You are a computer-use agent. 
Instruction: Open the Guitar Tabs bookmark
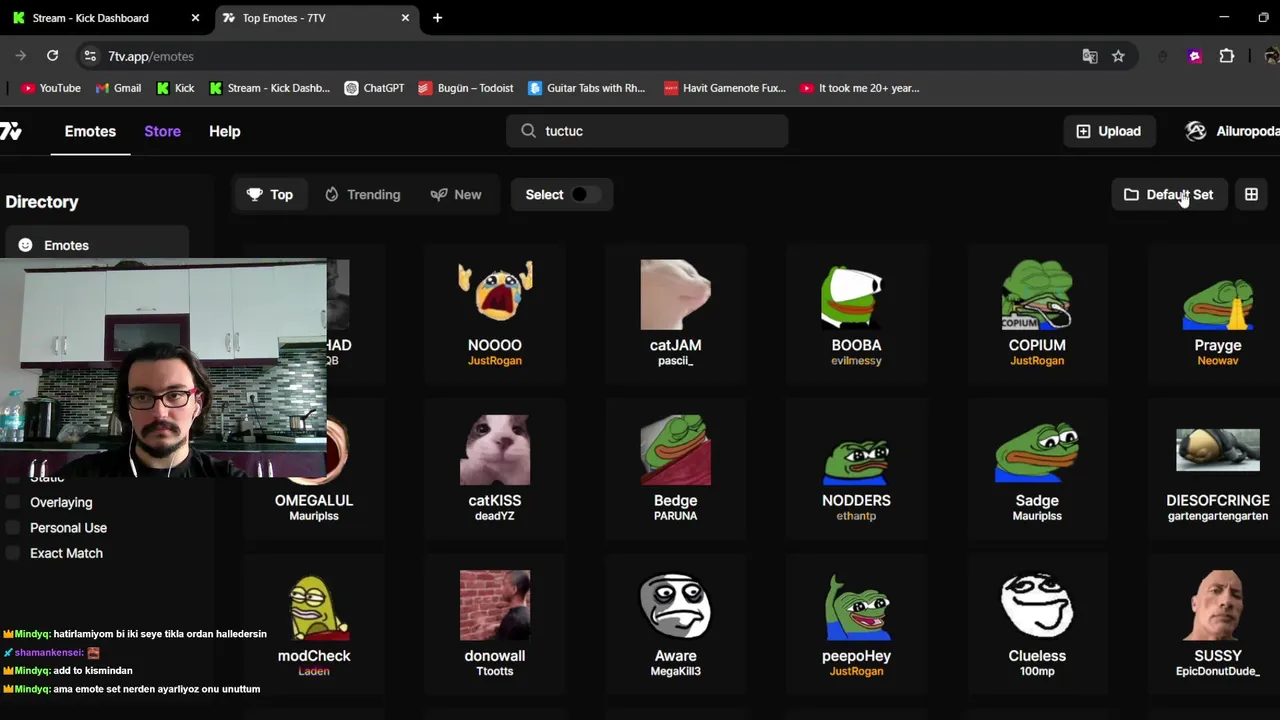click(x=587, y=88)
